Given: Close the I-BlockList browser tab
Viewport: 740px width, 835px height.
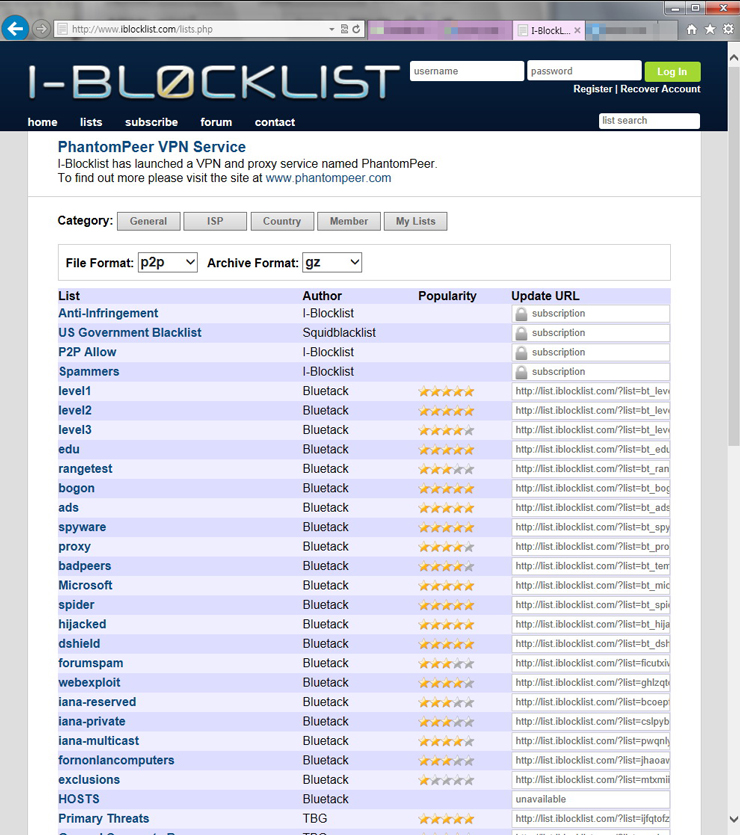Looking at the screenshot, I should point(577,30).
